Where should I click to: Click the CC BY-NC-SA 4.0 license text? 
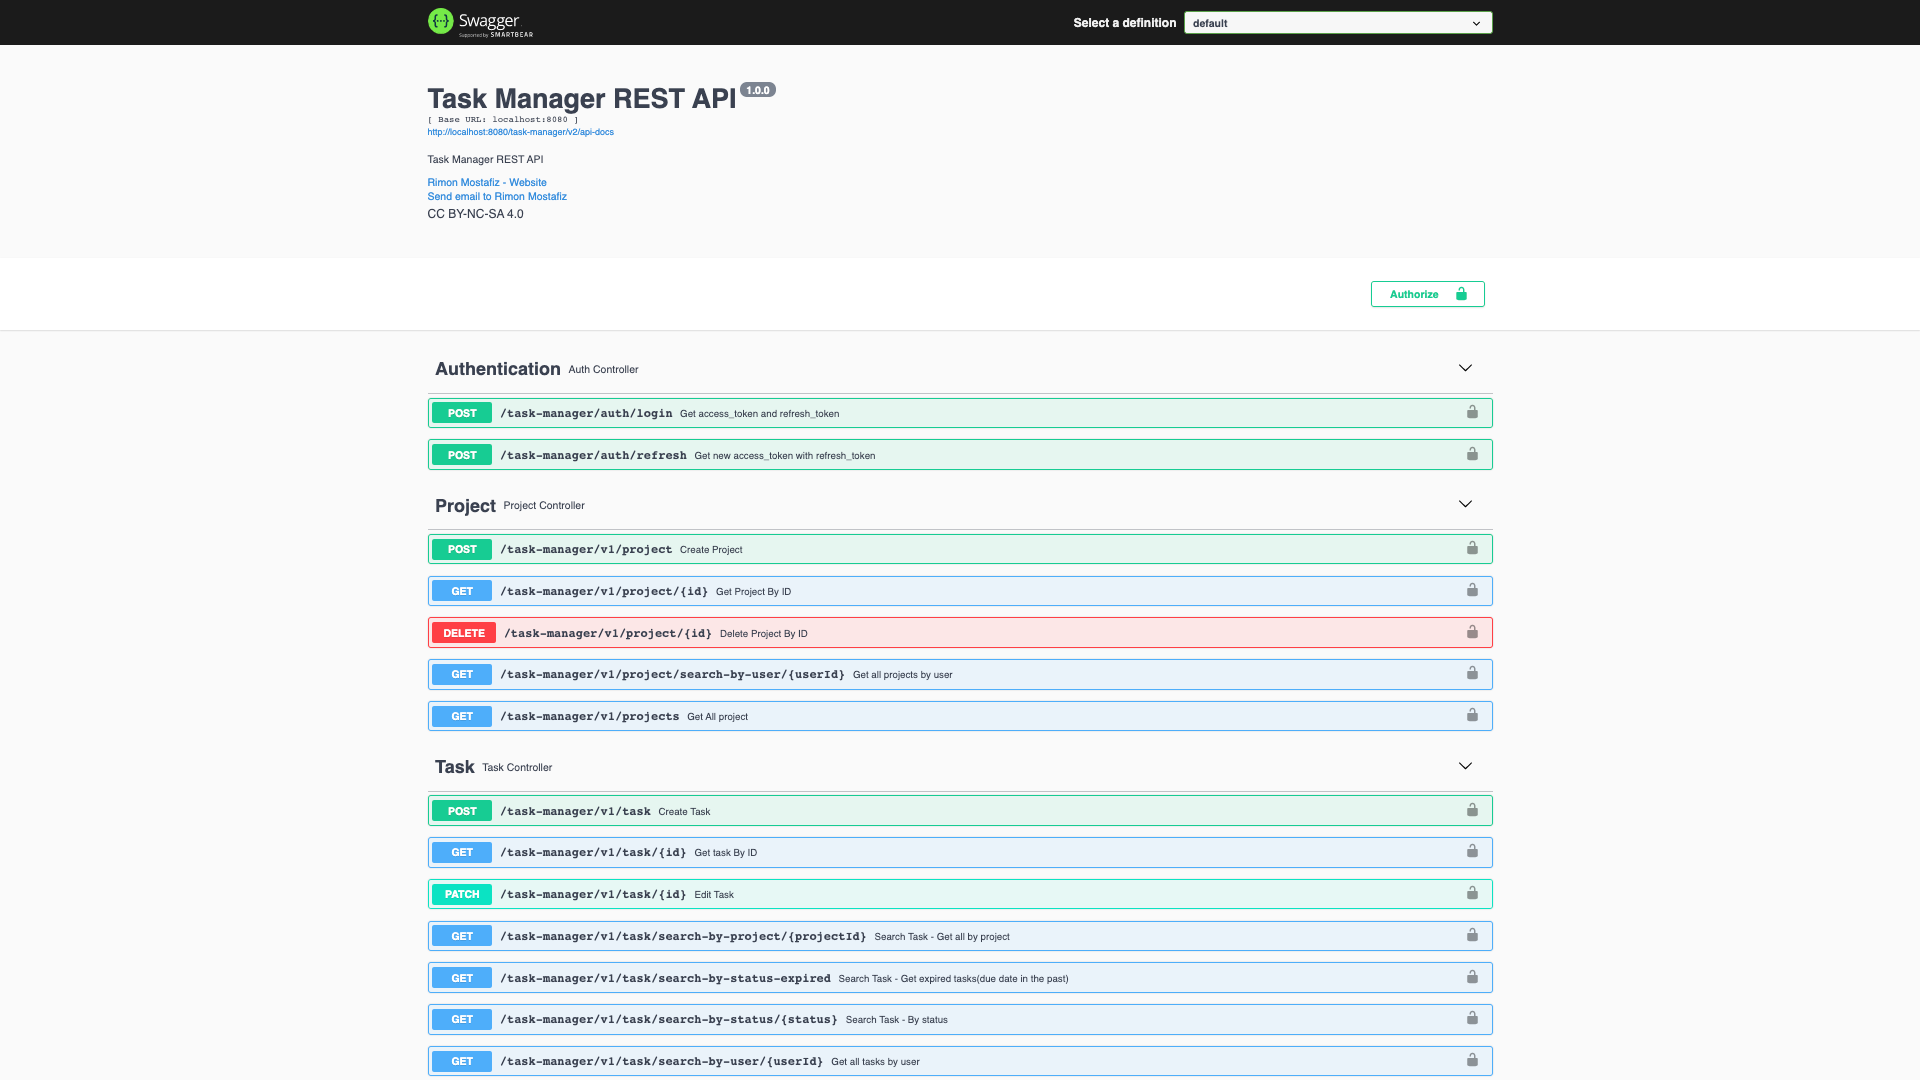(x=475, y=214)
